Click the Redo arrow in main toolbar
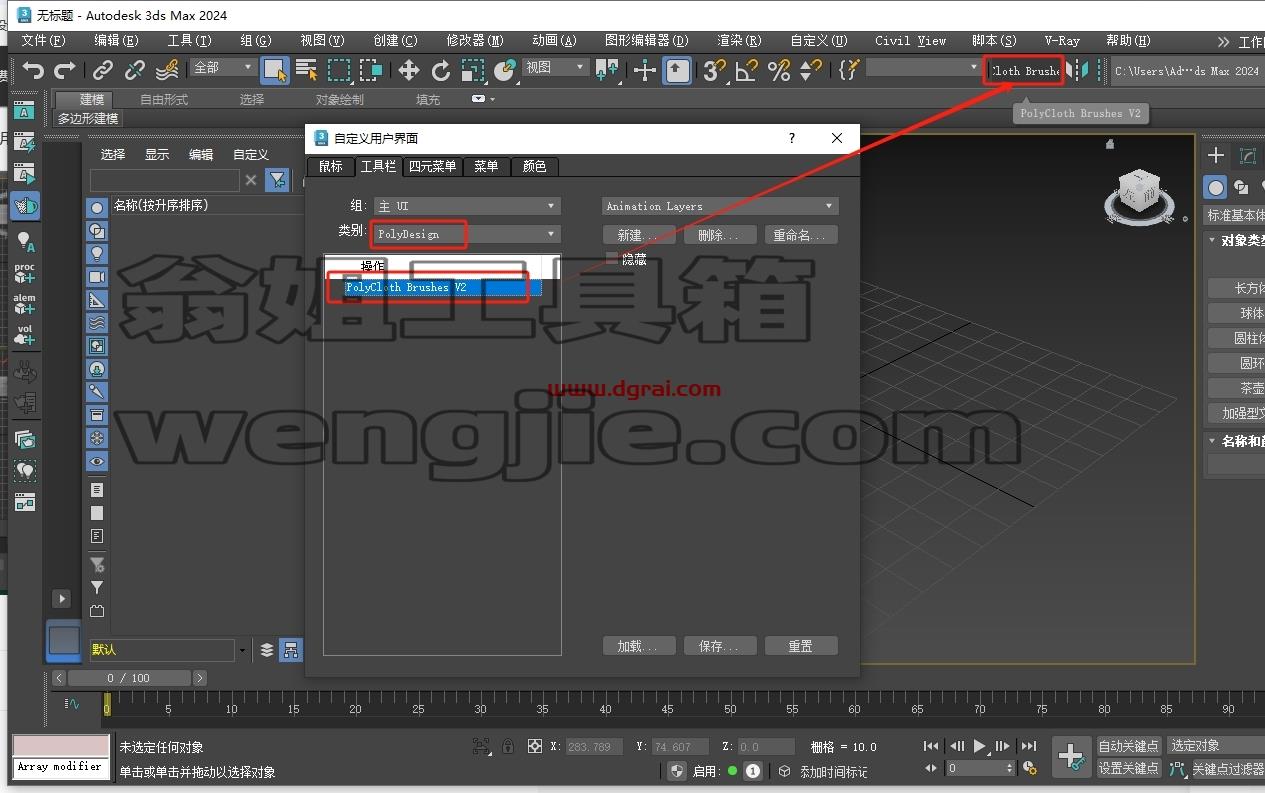 point(65,70)
